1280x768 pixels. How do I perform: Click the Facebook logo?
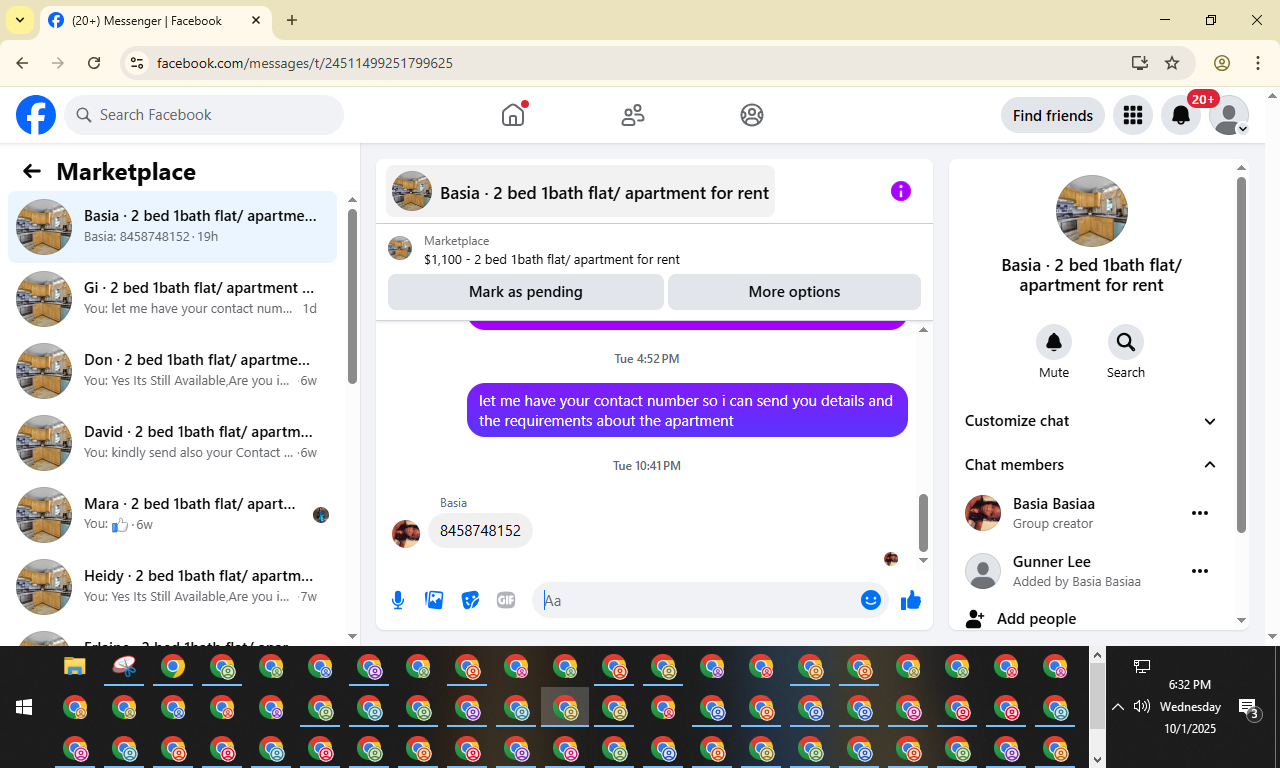[36, 115]
